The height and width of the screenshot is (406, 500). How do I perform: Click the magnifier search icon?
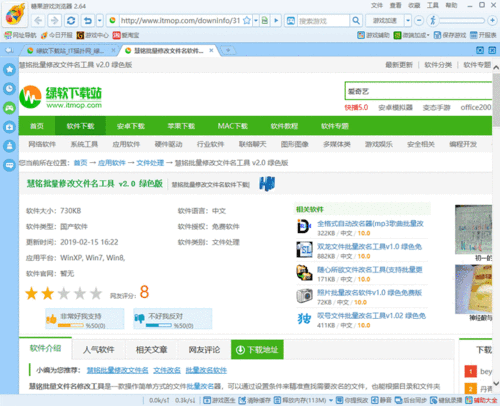pos(356,21)
